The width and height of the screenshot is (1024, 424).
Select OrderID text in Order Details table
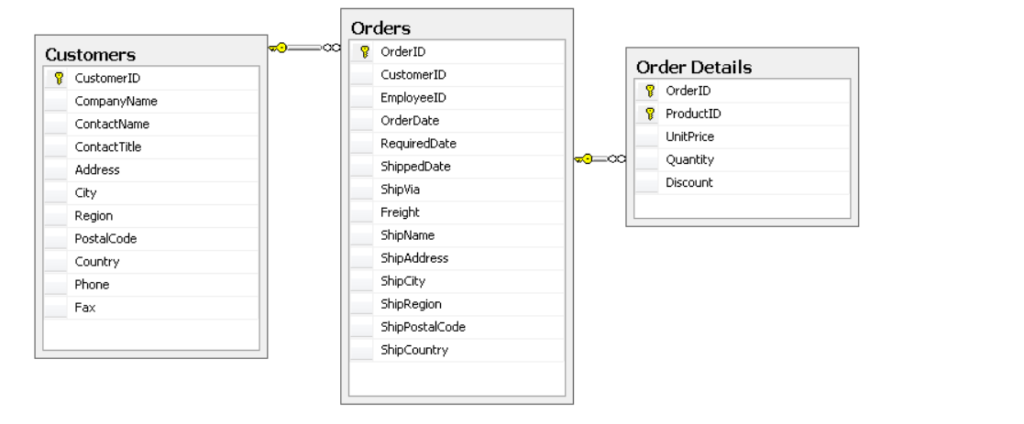pyautogui.click(x=688, y=91)
